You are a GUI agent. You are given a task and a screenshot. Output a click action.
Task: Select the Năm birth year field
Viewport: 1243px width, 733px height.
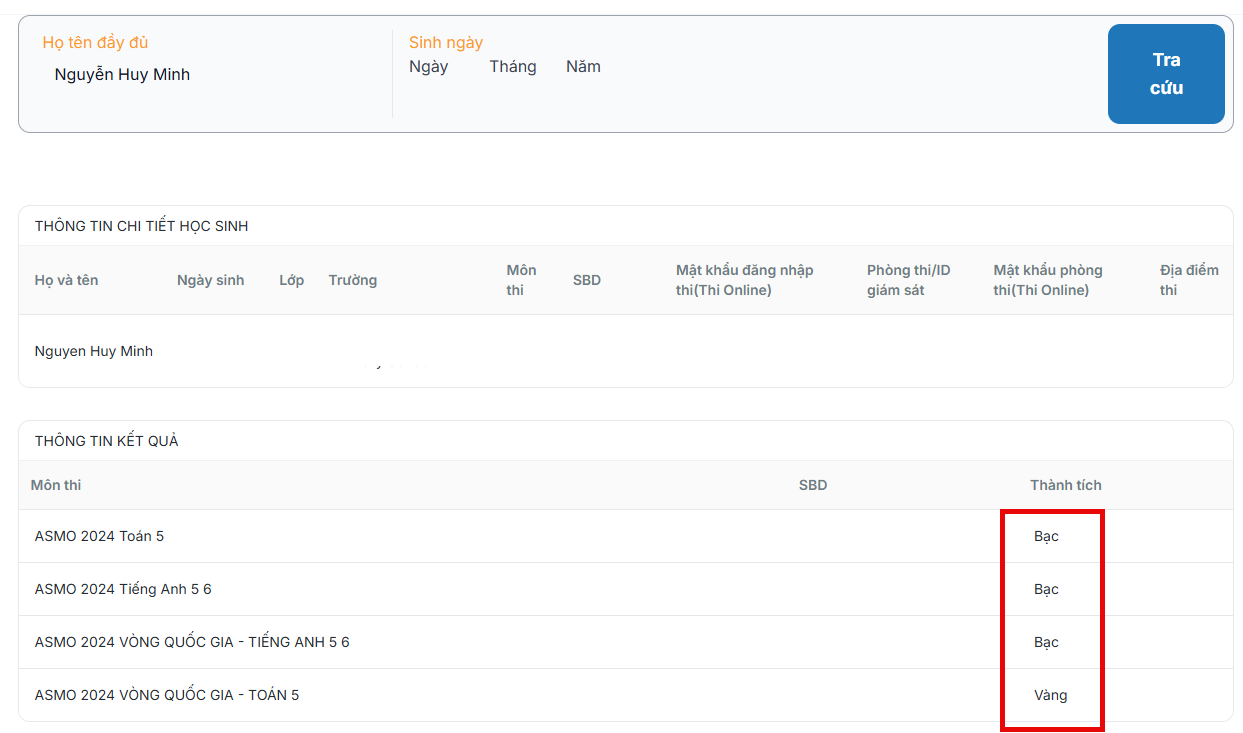(x=583, y=67)
